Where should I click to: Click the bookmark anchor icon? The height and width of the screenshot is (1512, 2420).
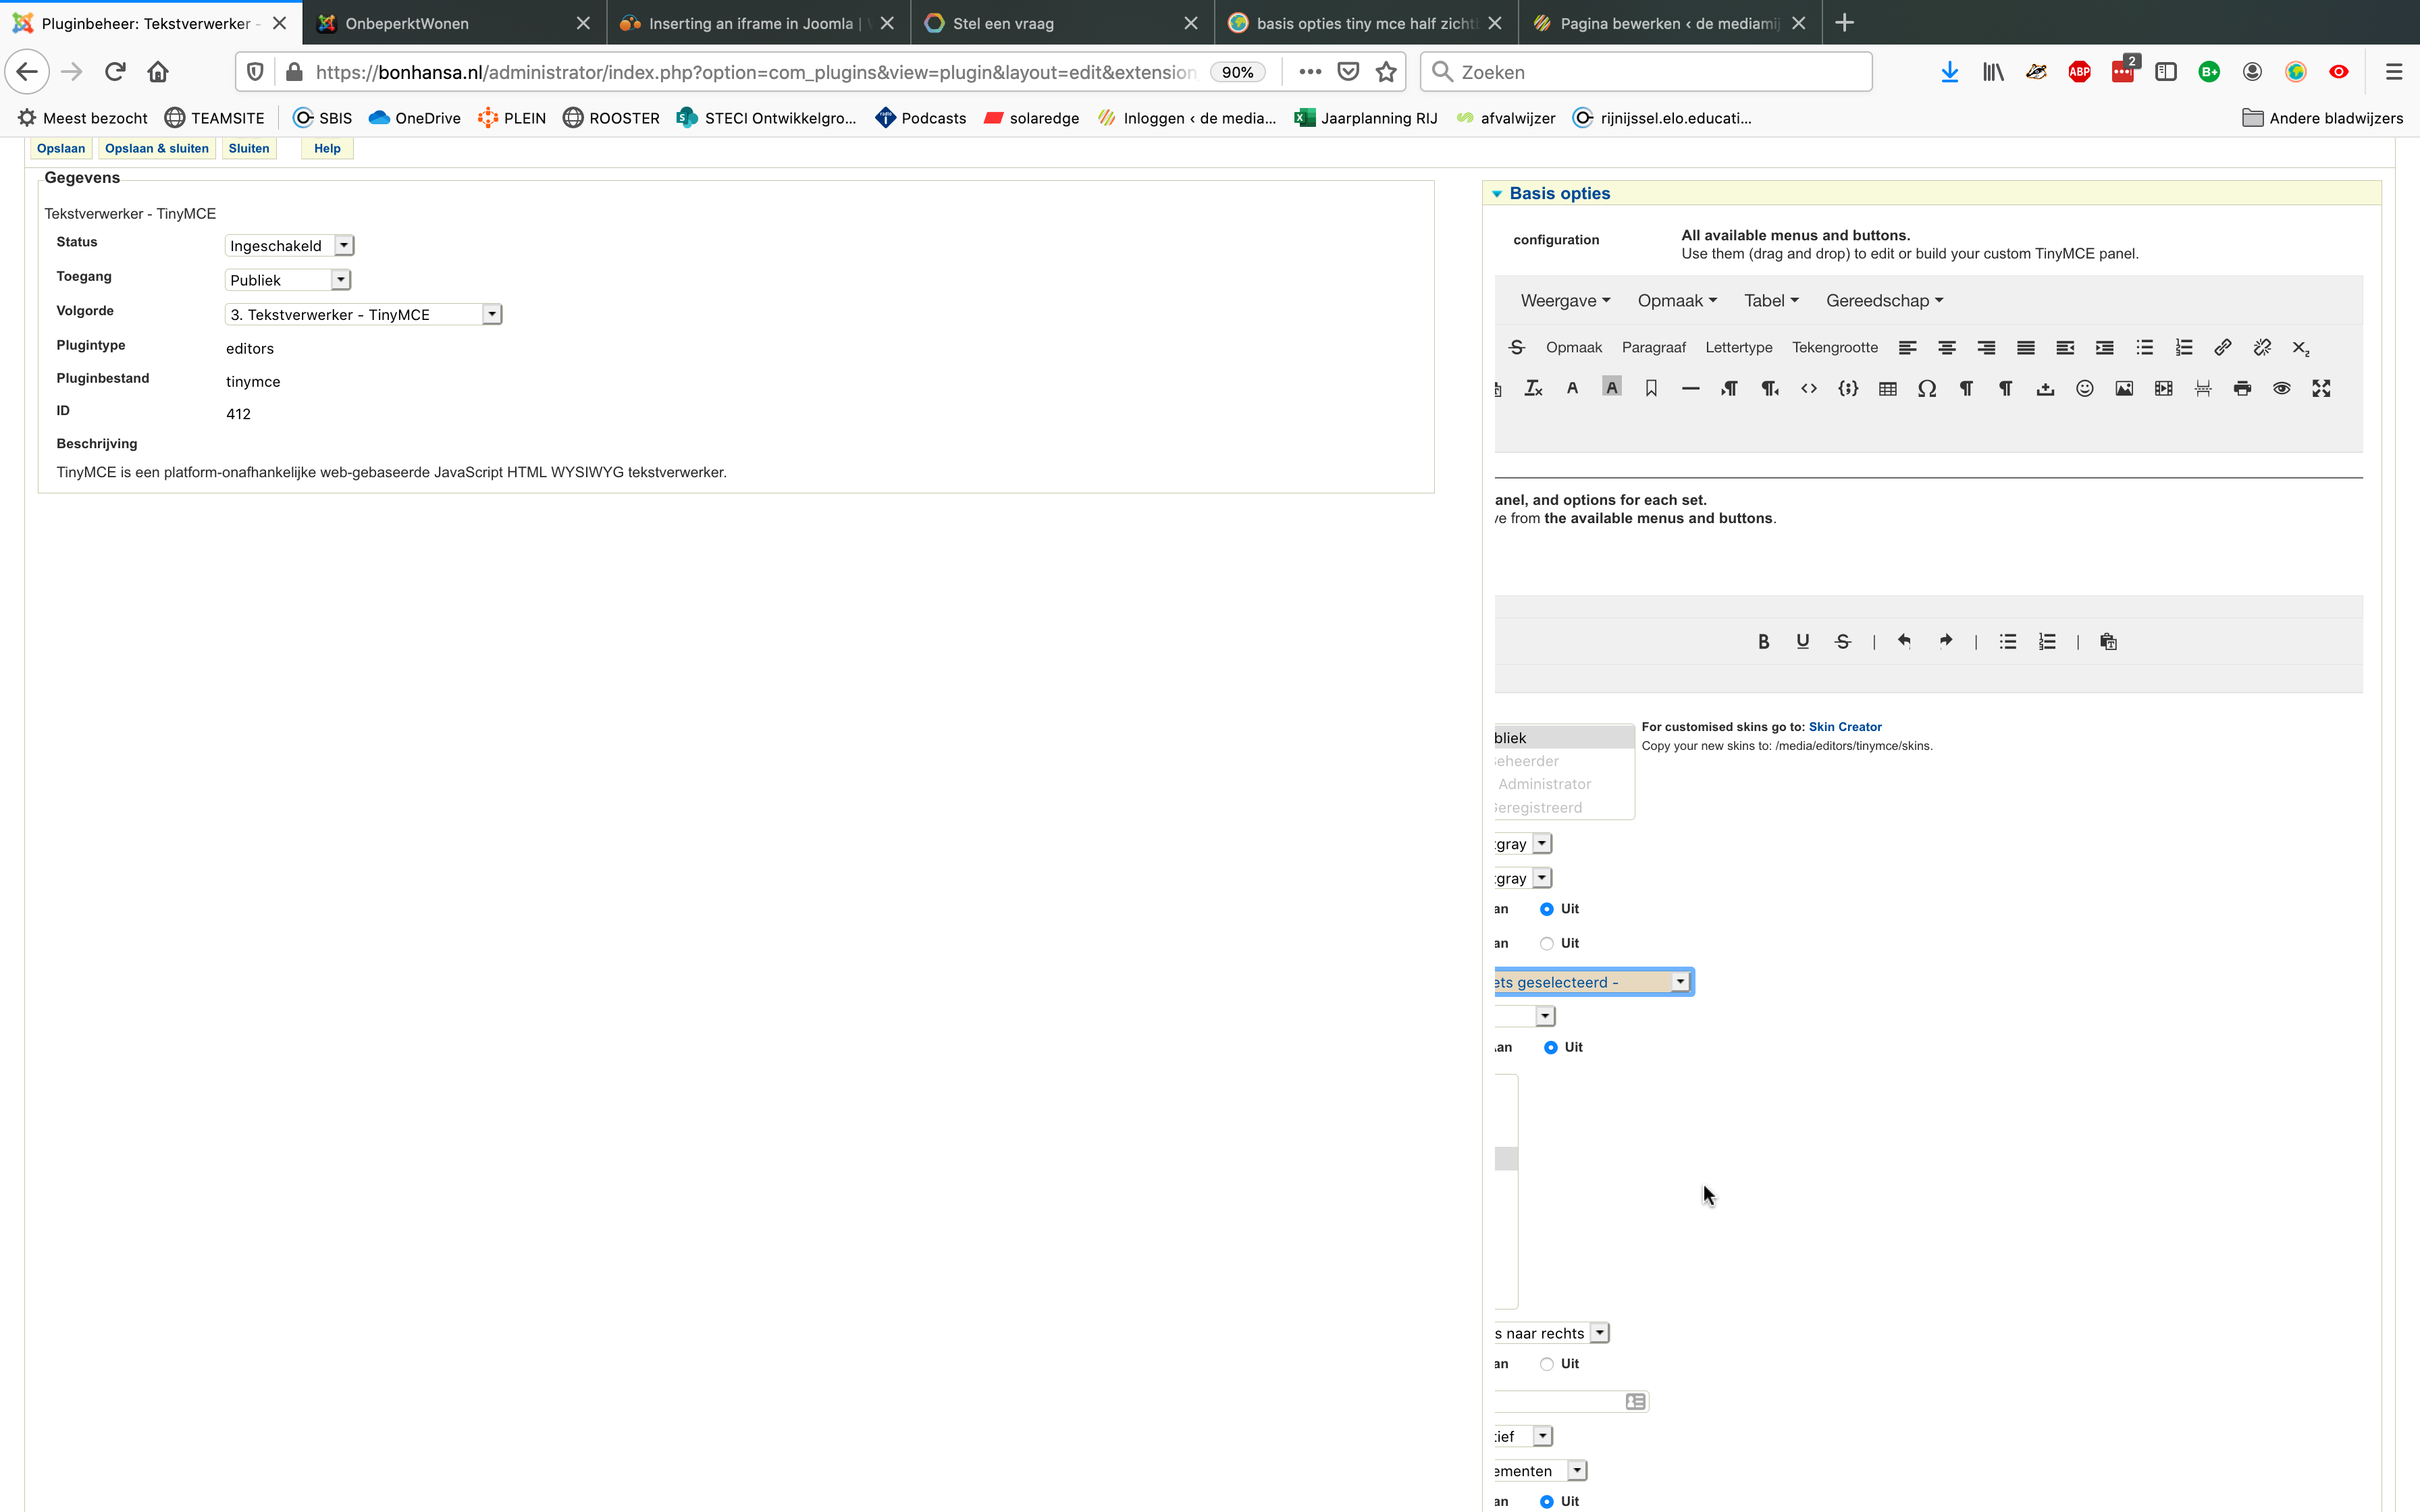[1651, 389]
